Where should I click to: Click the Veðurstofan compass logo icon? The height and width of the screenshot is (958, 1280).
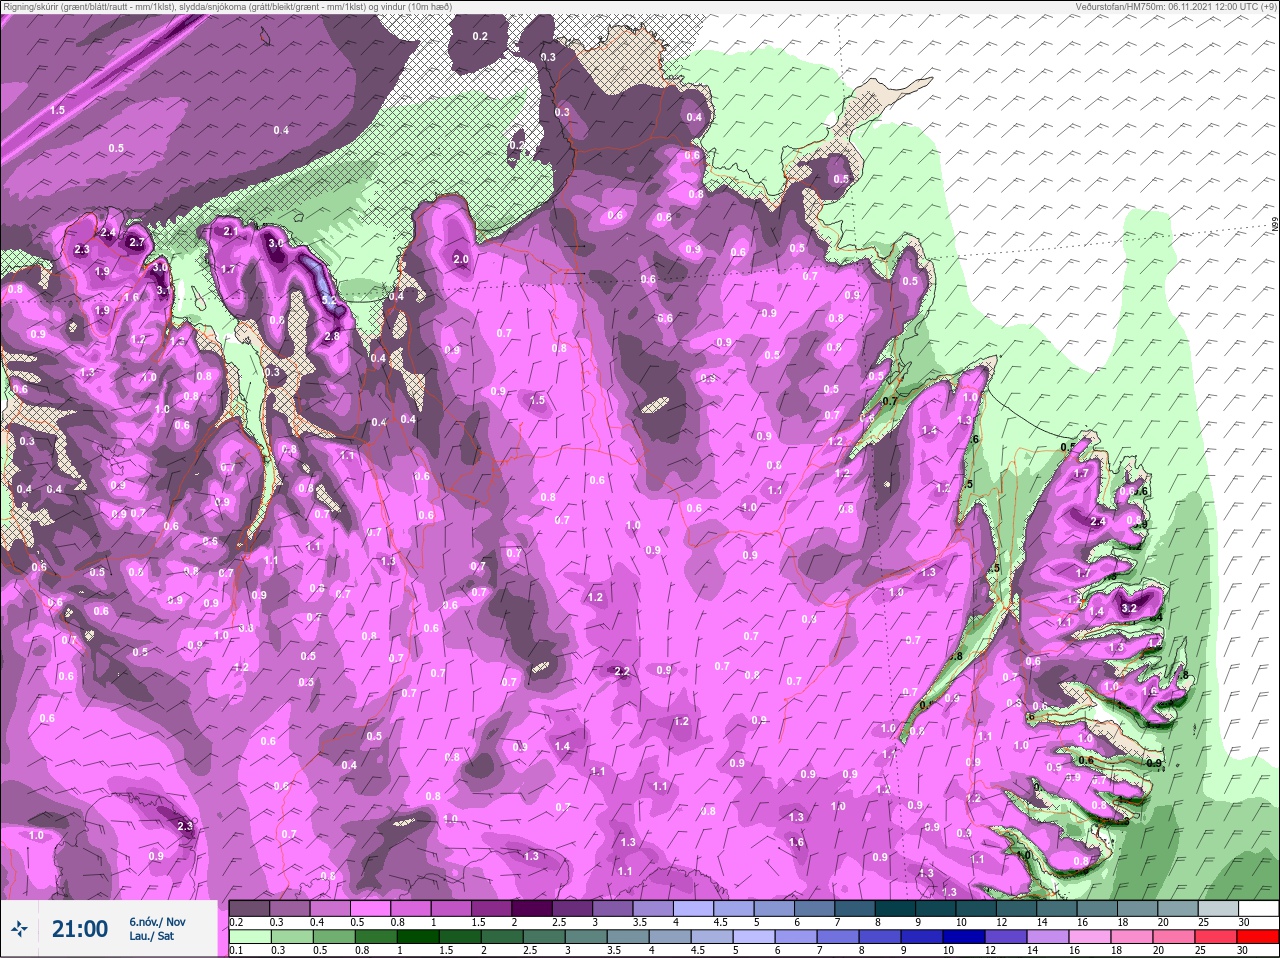pos(20,930)
